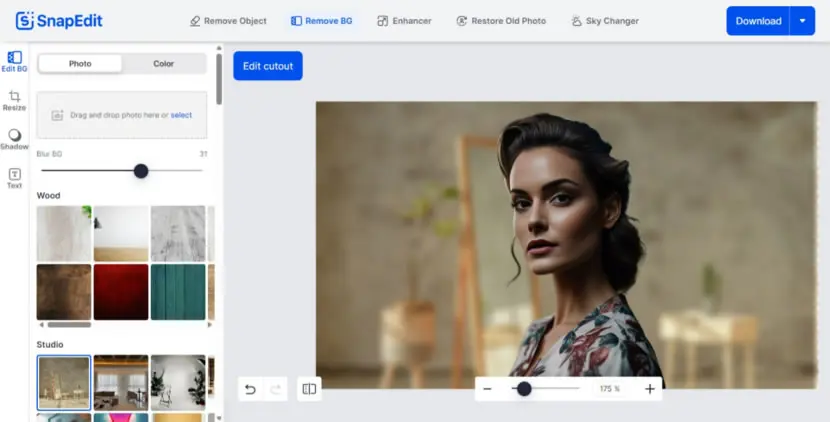Screen dimensions: 830x422
Task: Open the Shadow tool
Action: tap(14, 139)
